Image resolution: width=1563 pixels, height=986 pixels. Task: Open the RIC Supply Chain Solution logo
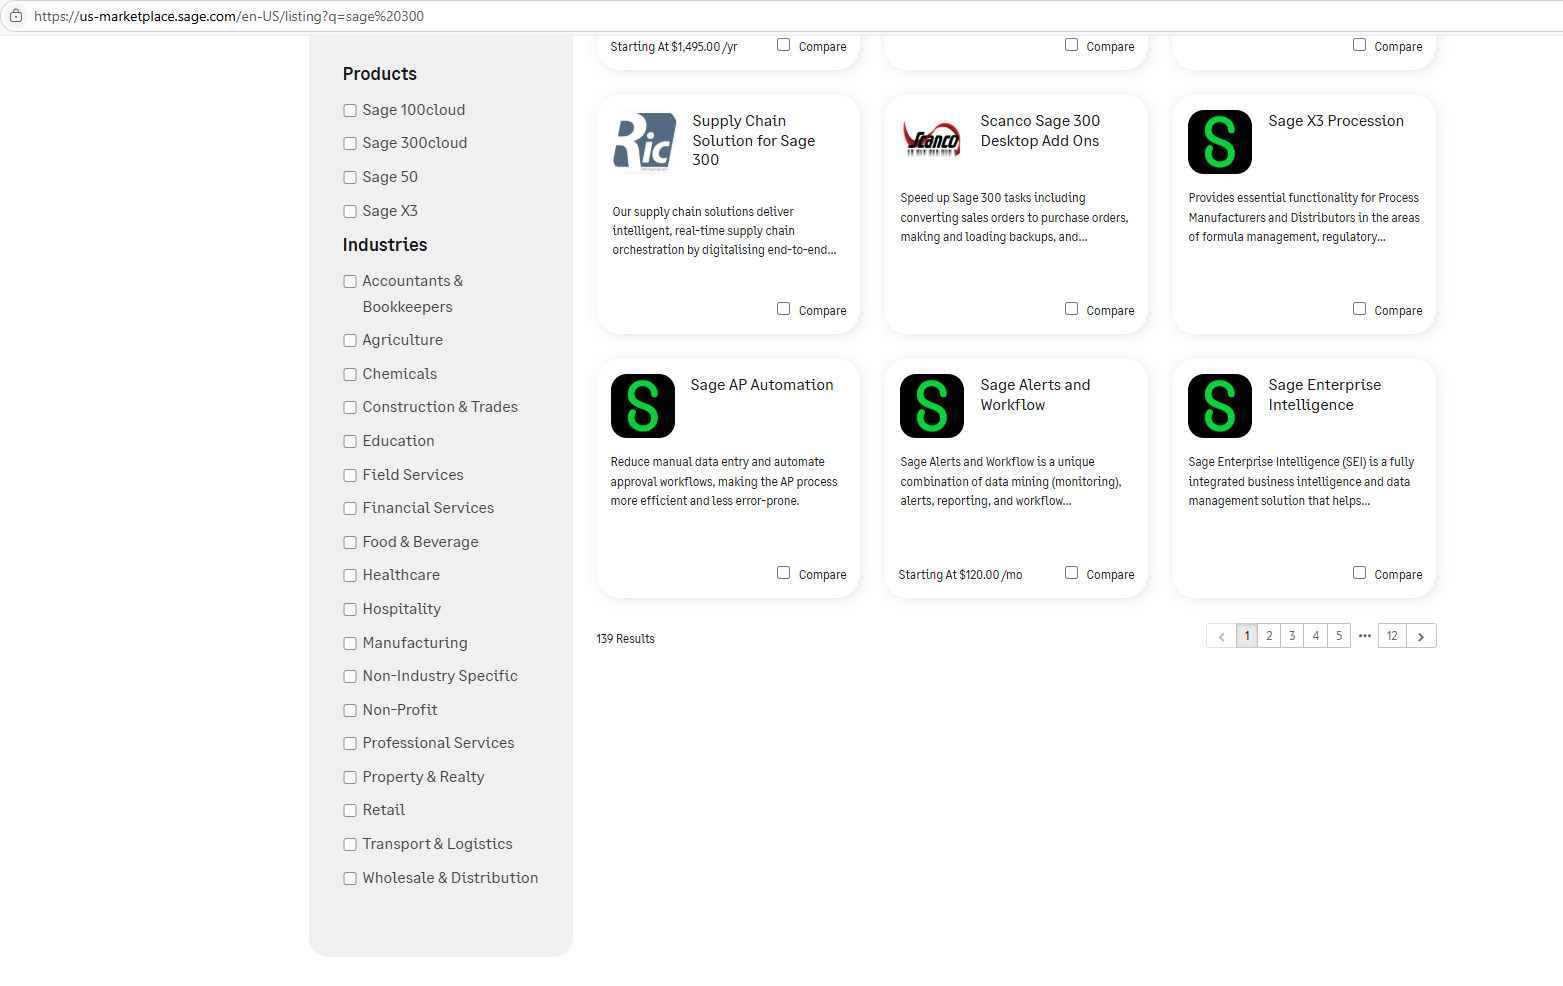tap(645, 142)
